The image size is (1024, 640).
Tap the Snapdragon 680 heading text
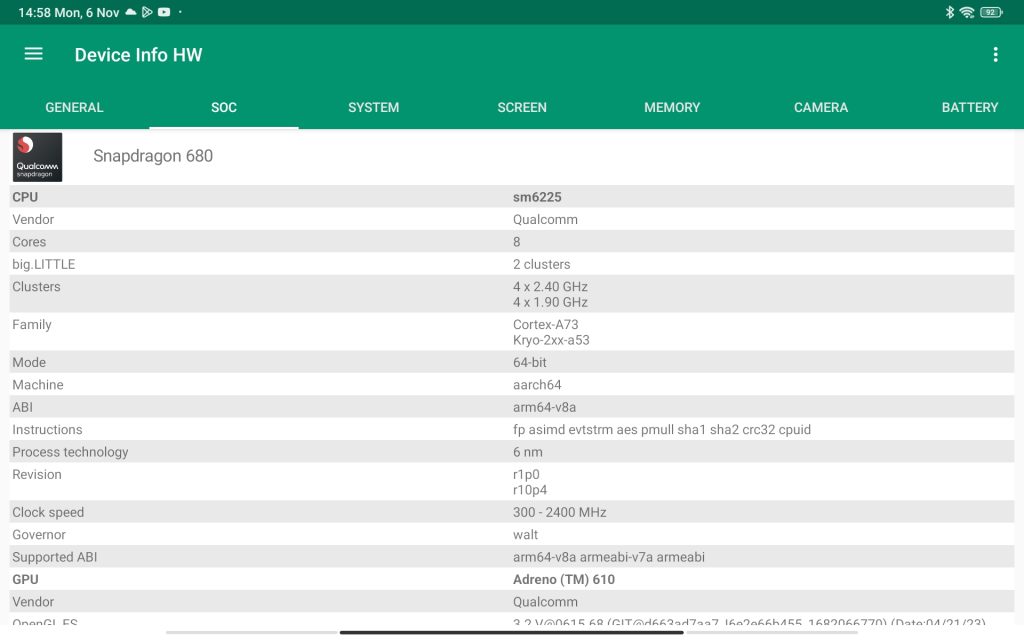click(153, 156)
